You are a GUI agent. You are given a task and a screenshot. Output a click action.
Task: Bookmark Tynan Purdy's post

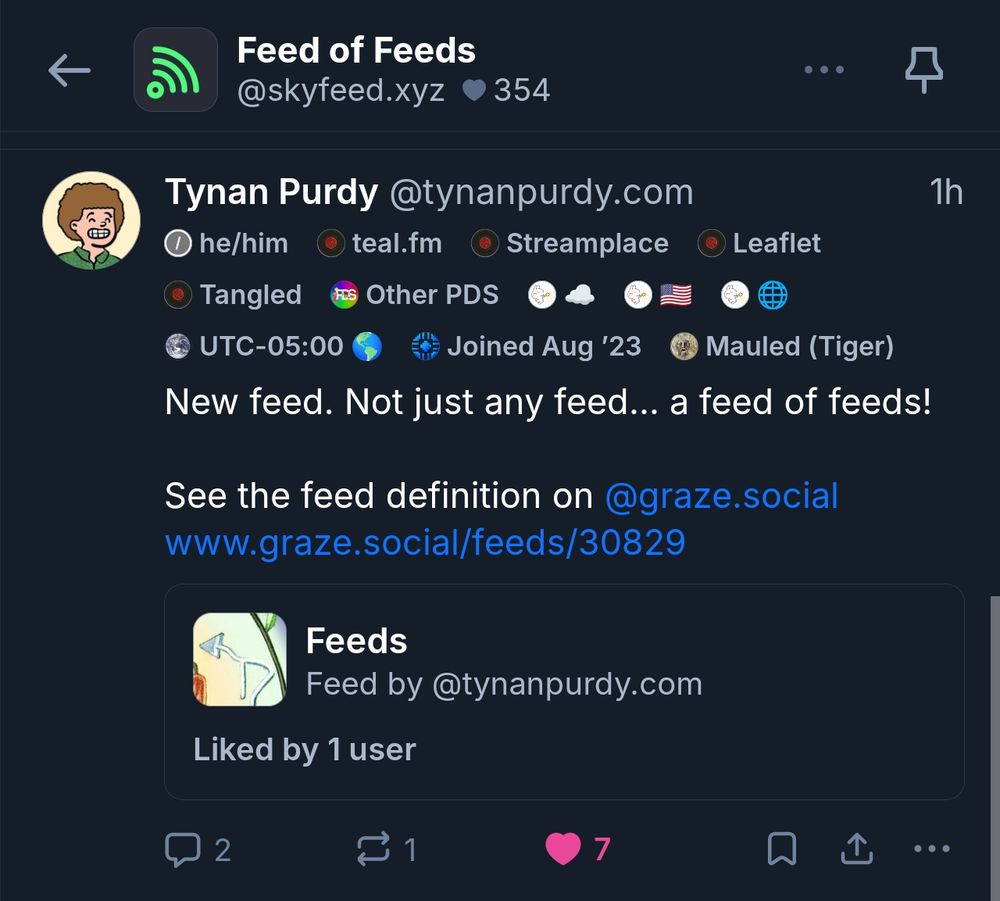pyautogui.click(x=783, y=848)
